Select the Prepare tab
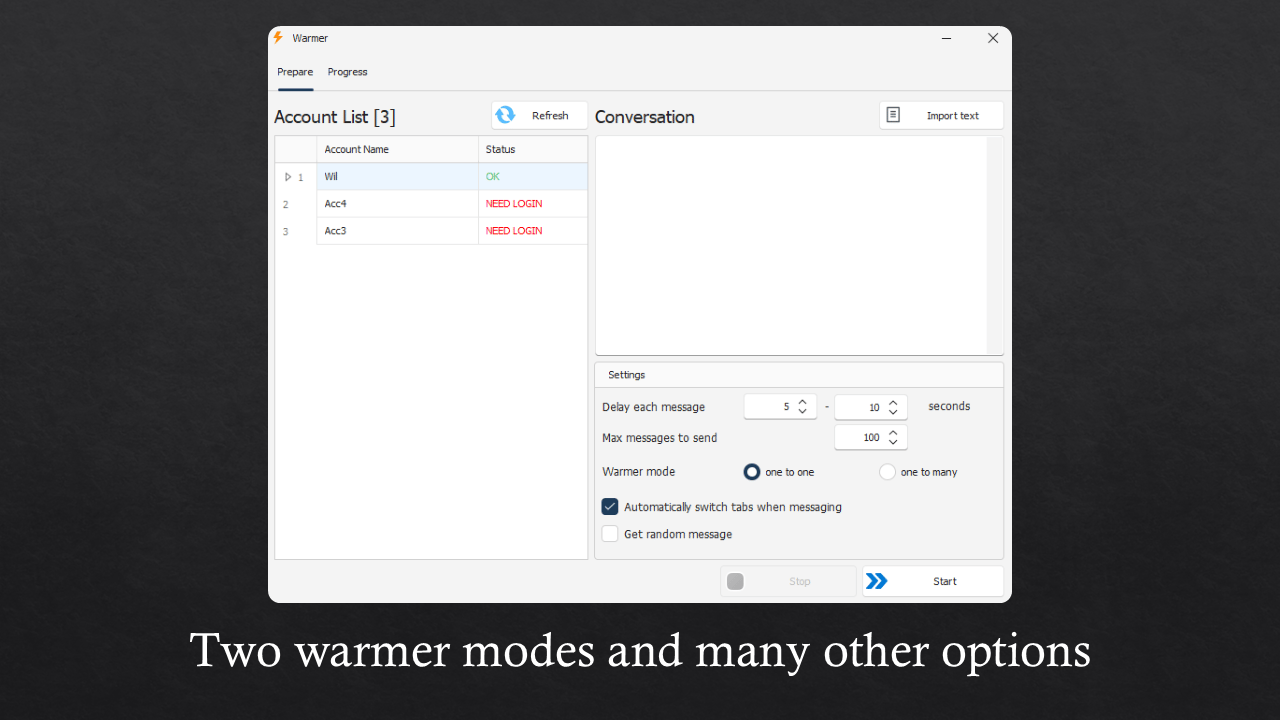 [x=295, y=71]
